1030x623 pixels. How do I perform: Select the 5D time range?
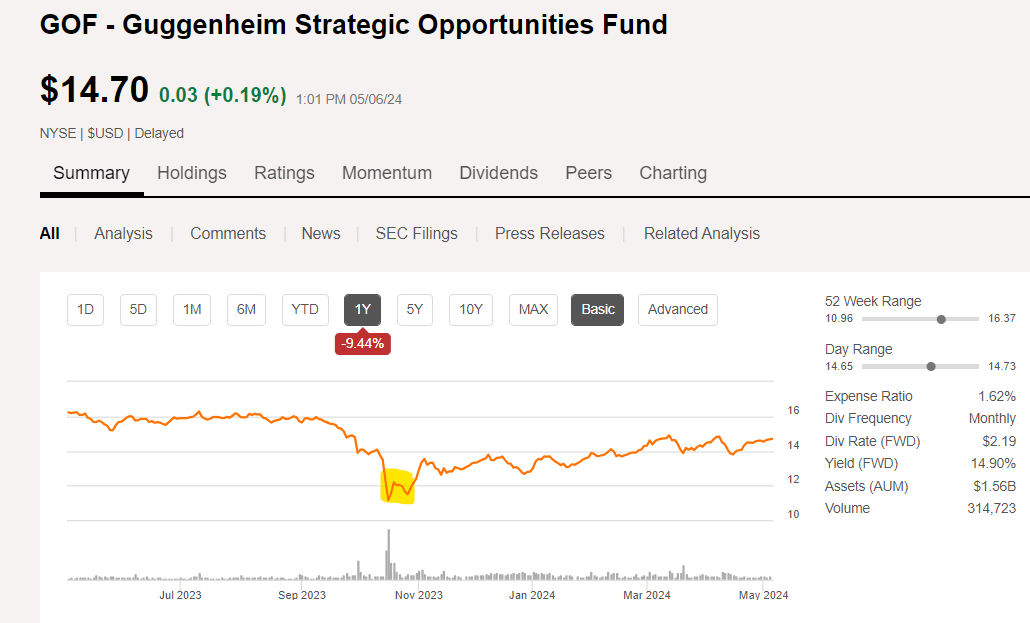coord(138,310)
